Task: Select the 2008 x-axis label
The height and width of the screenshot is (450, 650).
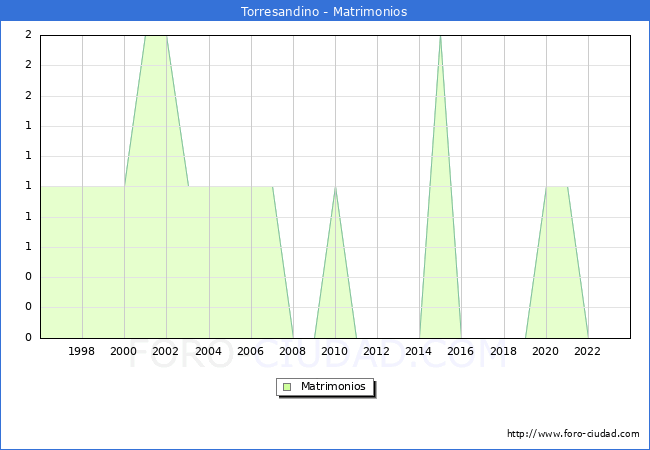Action: [293, 351]
